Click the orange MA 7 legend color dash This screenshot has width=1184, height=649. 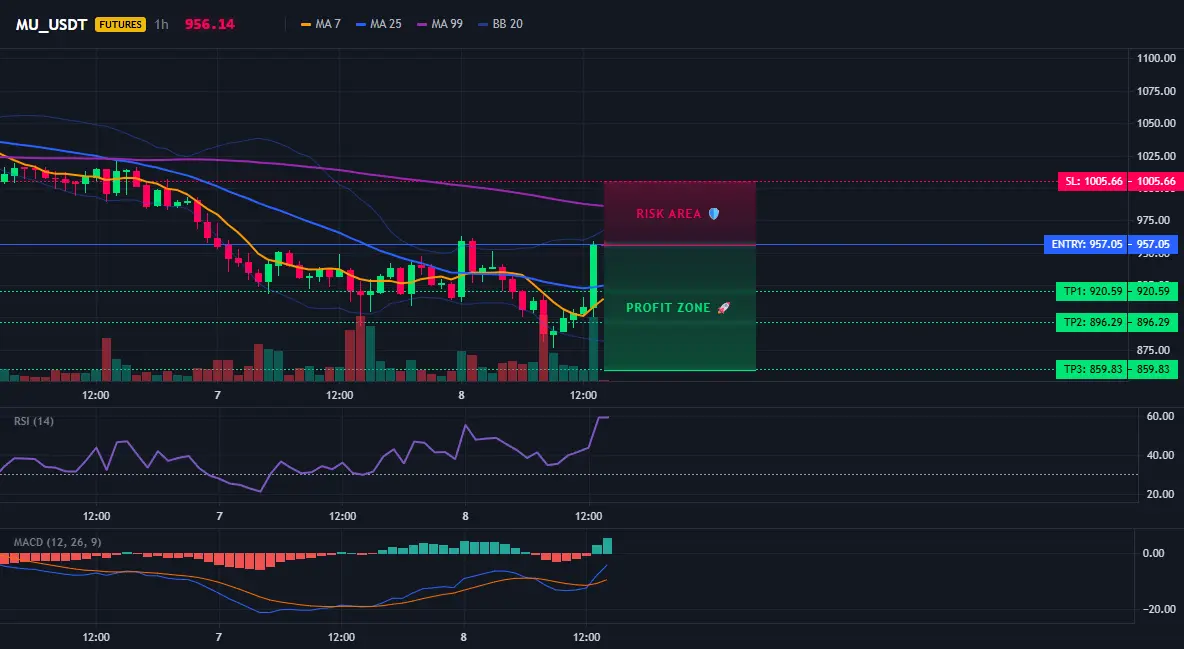click(306, 24)
